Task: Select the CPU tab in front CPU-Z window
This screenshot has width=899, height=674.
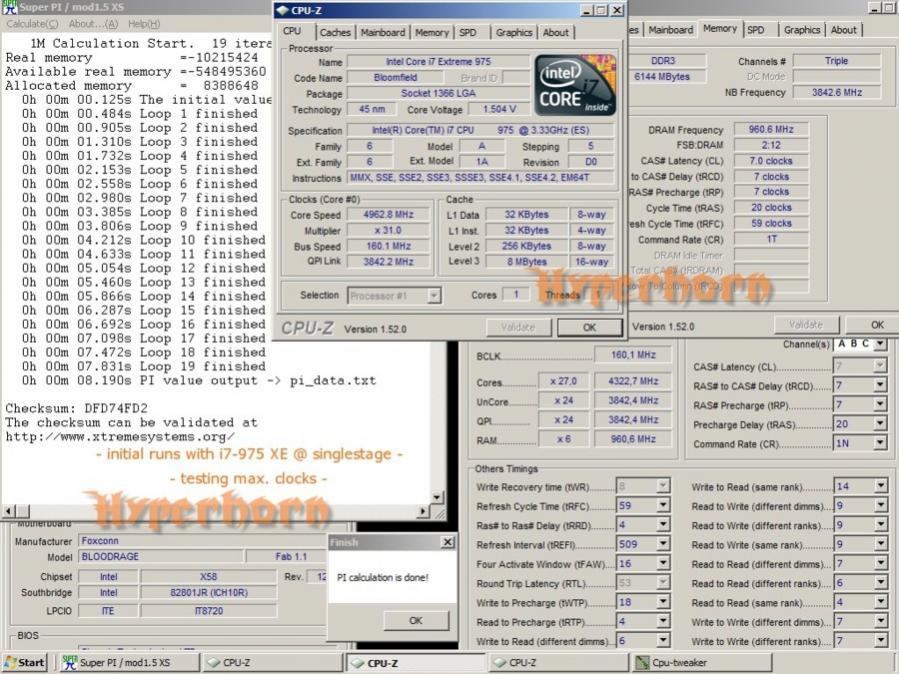Action: tap(292, 31)
